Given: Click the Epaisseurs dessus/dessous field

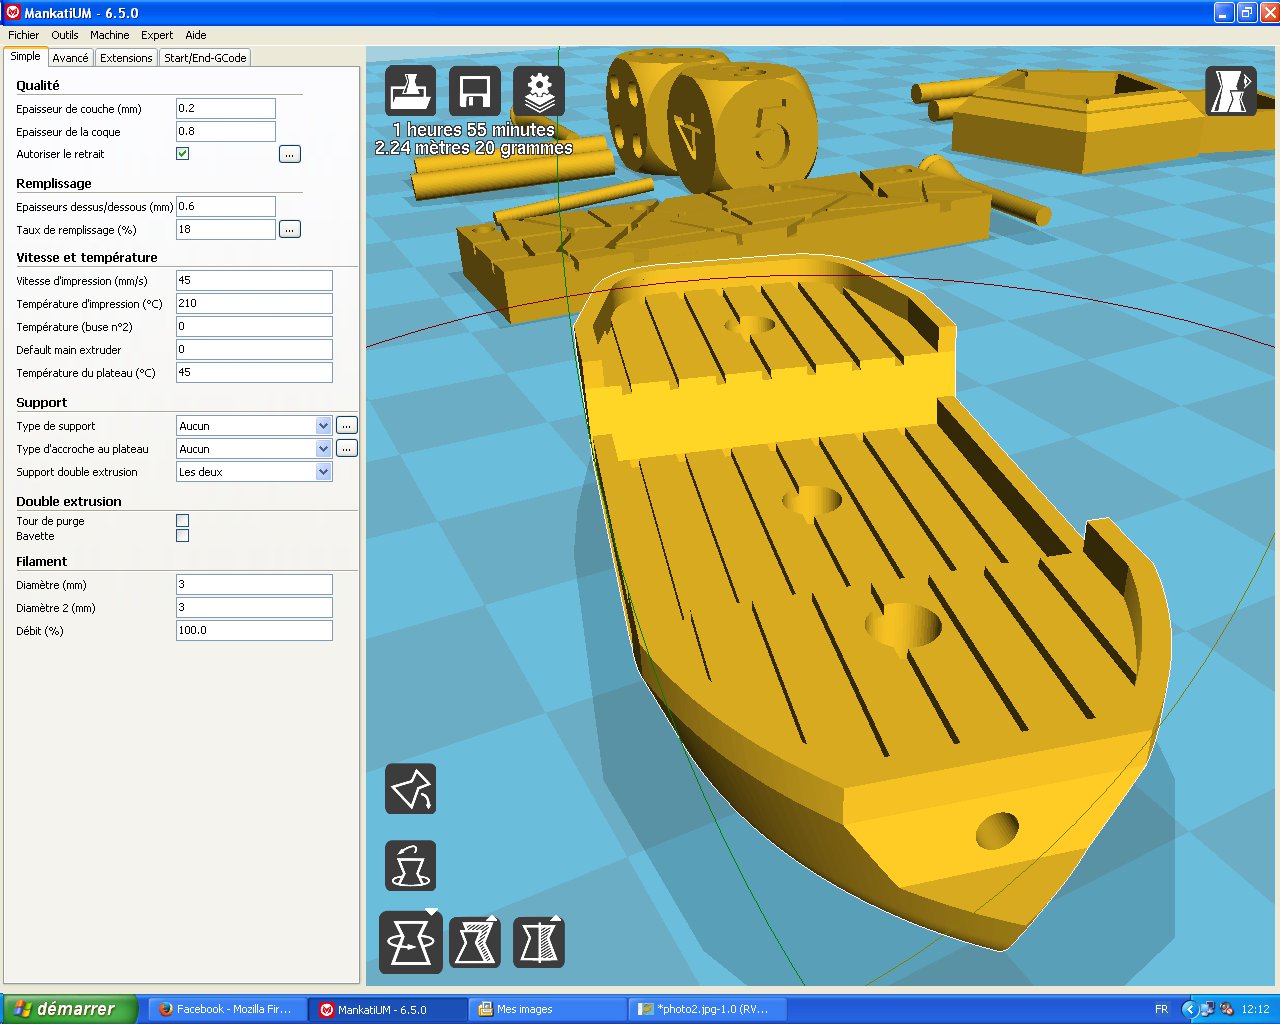Looking at the screenshot, I should pyautogui.click(x=226, y=206).
